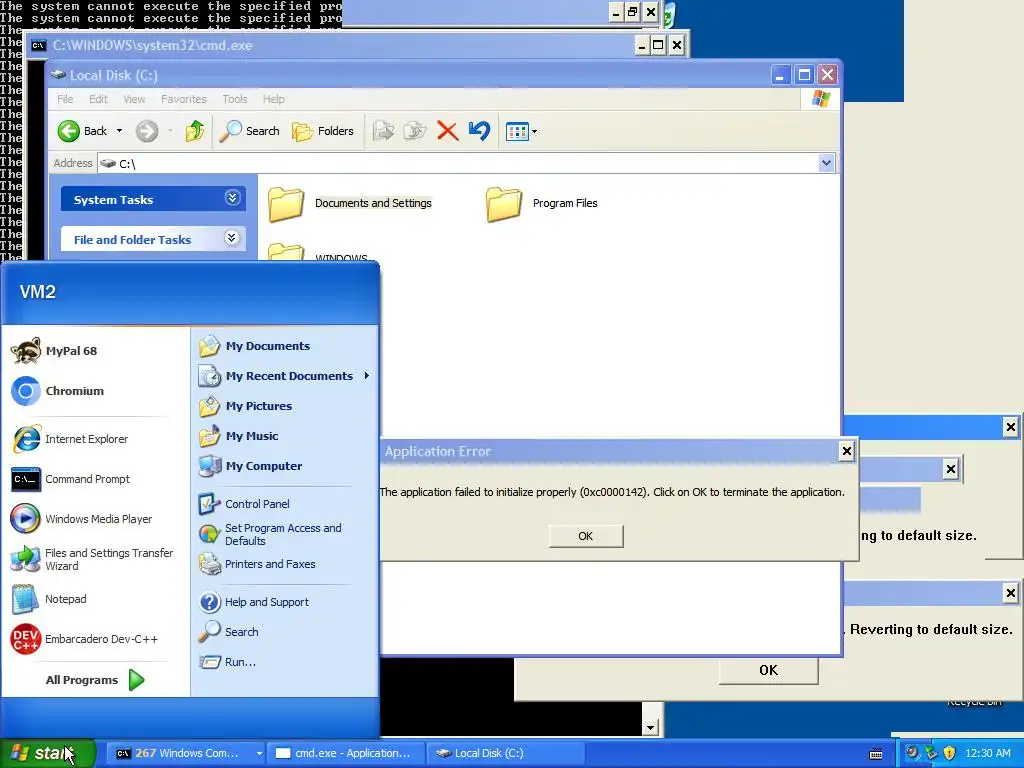Screen dimensions: 1024x768
Task: Open Back button history dropdown arrow
Action: click(119, 131)
